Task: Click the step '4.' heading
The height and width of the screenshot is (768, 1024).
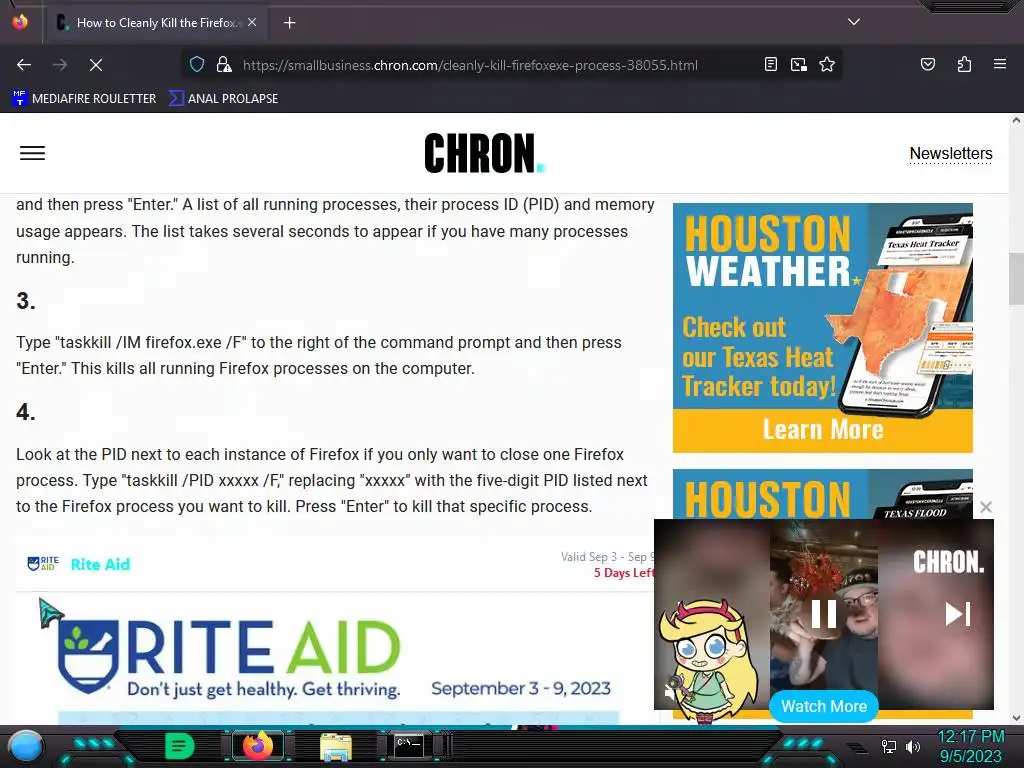Action: pos(26,413)
